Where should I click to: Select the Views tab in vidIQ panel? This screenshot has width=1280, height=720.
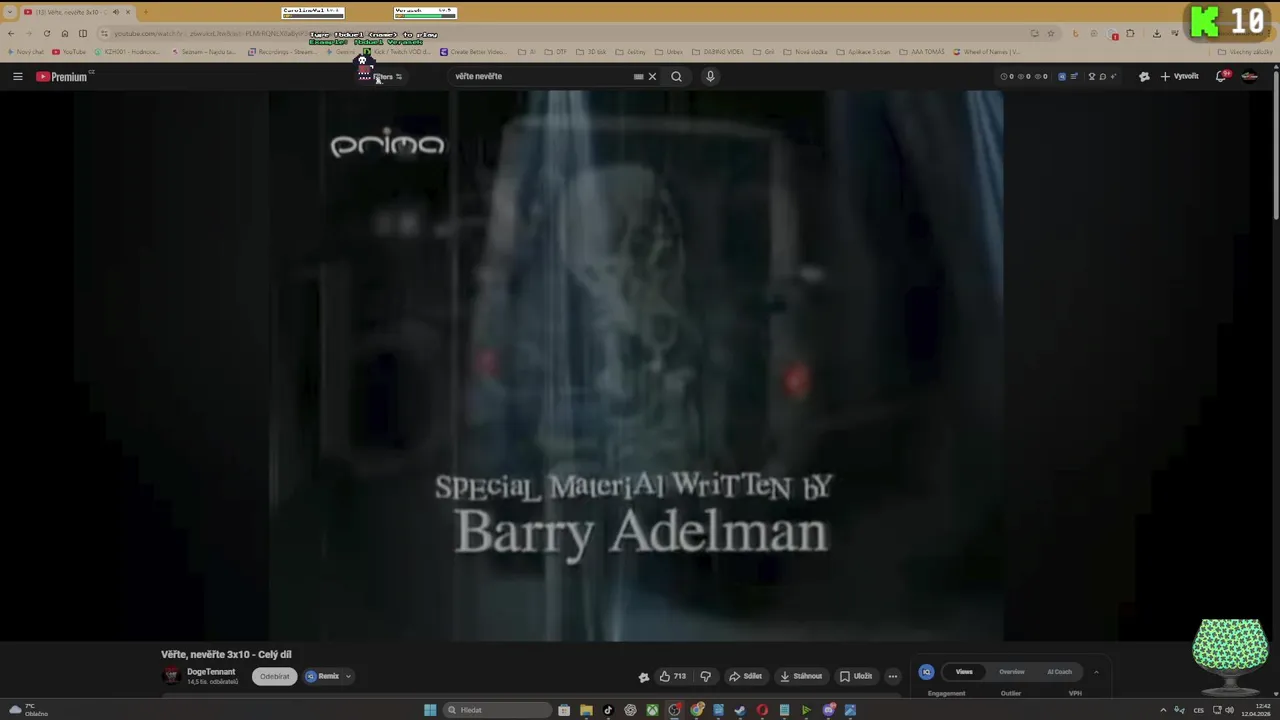[964, 672]
